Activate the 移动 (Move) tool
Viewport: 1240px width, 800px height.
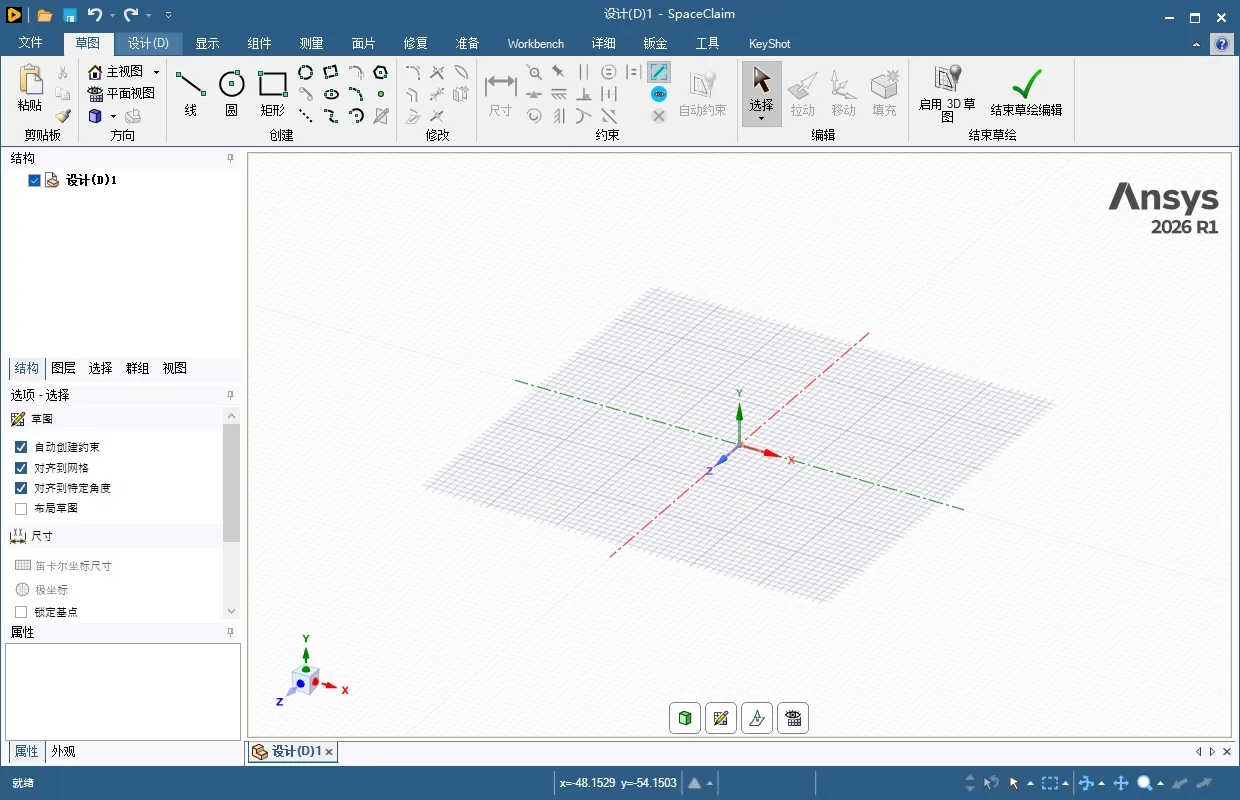tap(842, 88)
